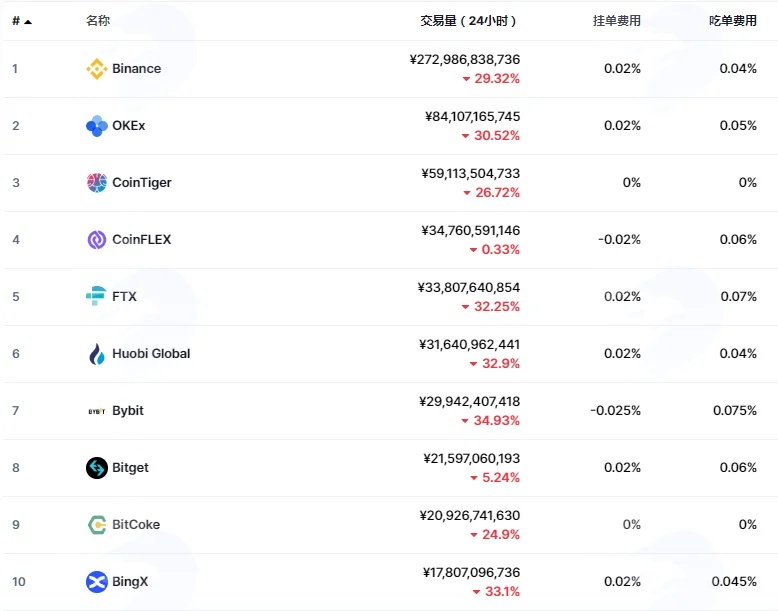This screenshot has width=778, height=611.
Task: Click the Bybit small logo icon
Action: coord(97,411)
